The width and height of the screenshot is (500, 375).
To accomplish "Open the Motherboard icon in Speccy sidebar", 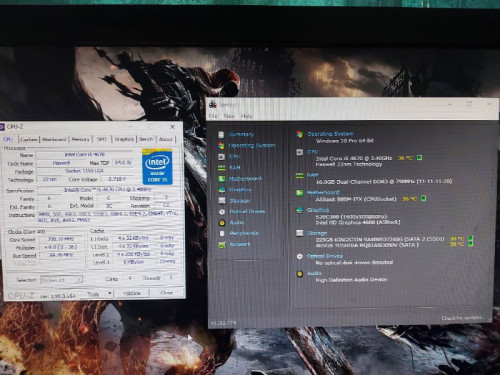I will click(222, 179).
